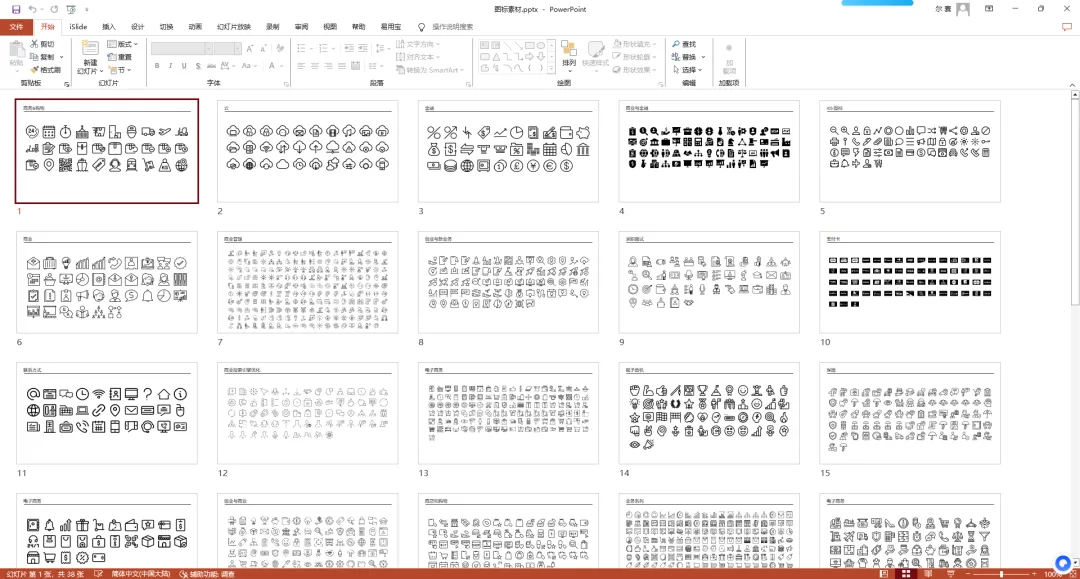Screen dimensions: 1080x579
Task: Switch to the iSlide tab
Action: (78, 27)
